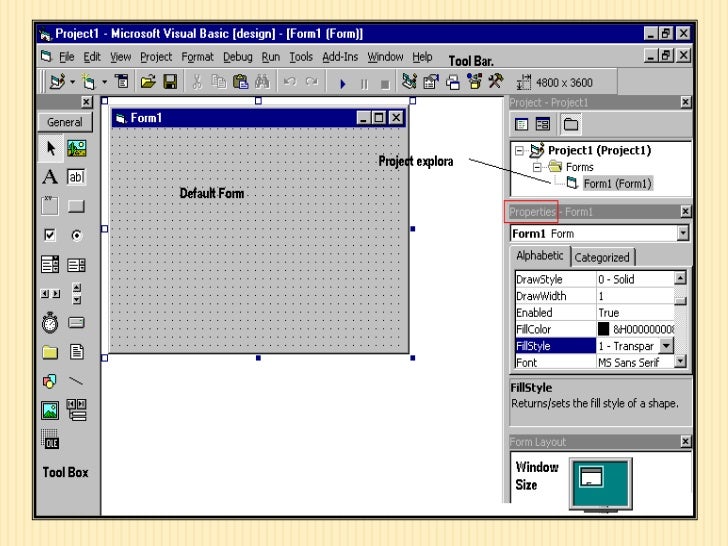Select the ComboBox tool

[x=50, y=265]
